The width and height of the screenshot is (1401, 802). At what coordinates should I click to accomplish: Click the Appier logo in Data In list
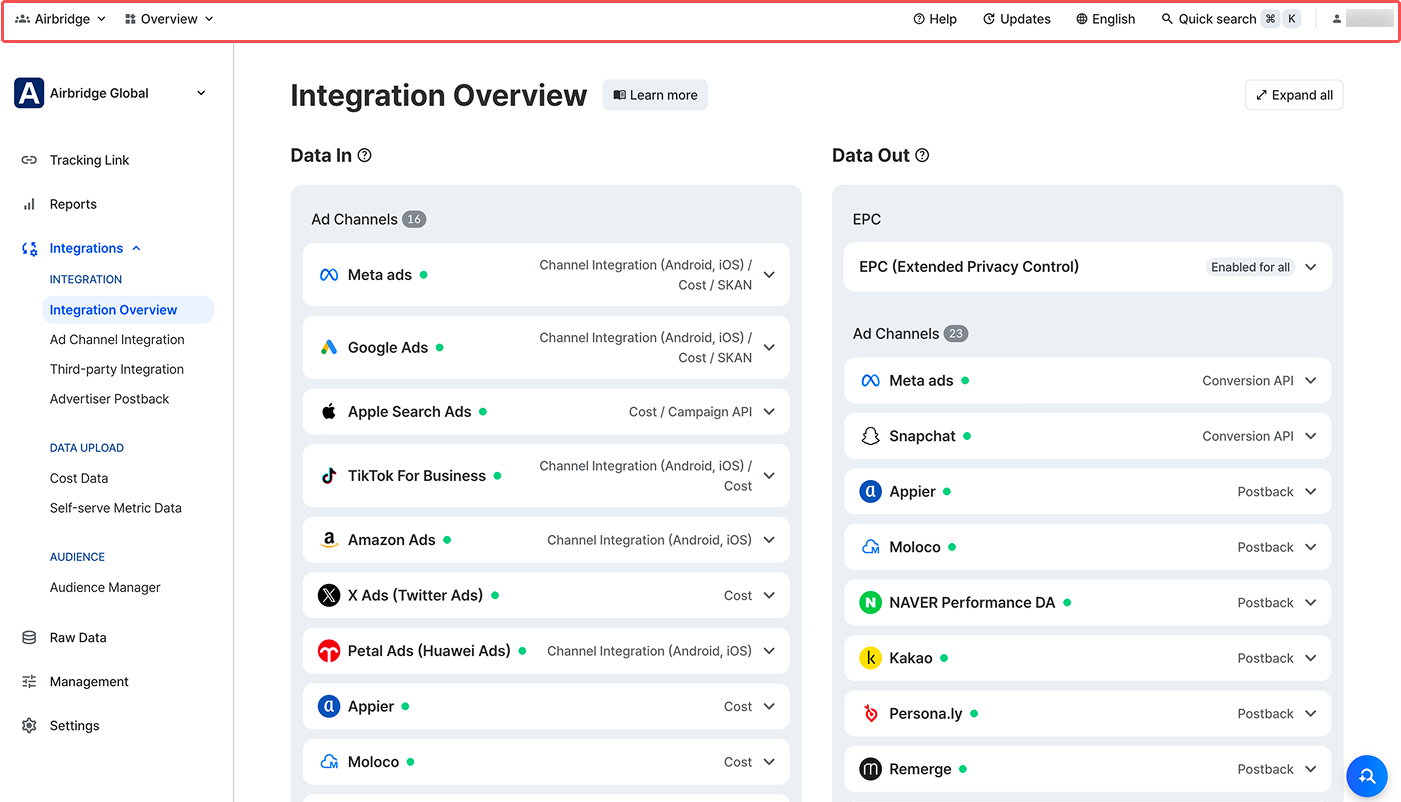pyautogui.click(x=329, y=706)
